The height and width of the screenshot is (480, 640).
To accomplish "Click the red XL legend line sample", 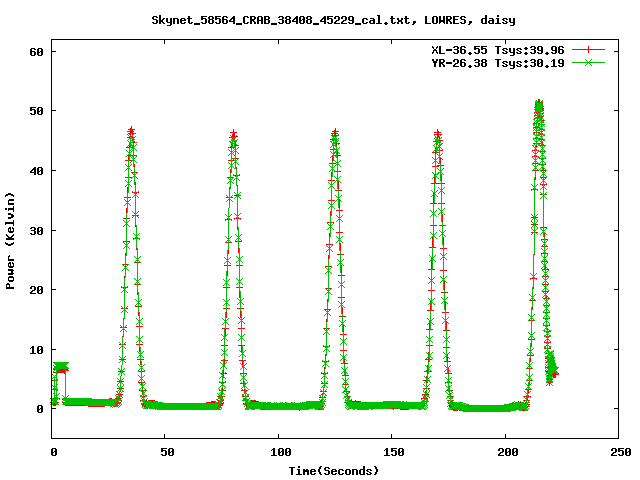I will click(x=588, y=50).
